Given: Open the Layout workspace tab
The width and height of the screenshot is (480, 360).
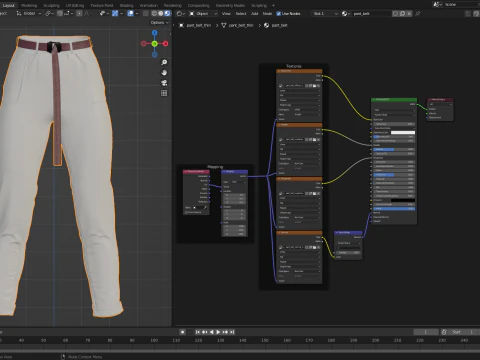Looking at the screenshot, I should (x=8, y=5).
